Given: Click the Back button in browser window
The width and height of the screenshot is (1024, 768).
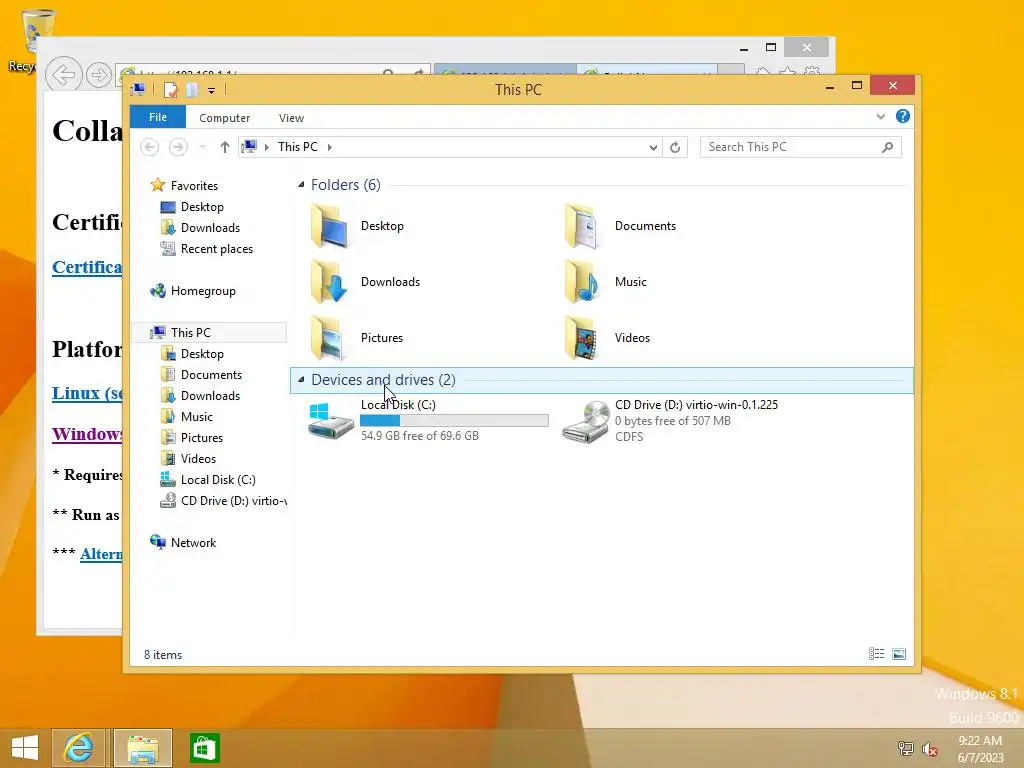Looking at the screenshot, I should coord(64,74).
